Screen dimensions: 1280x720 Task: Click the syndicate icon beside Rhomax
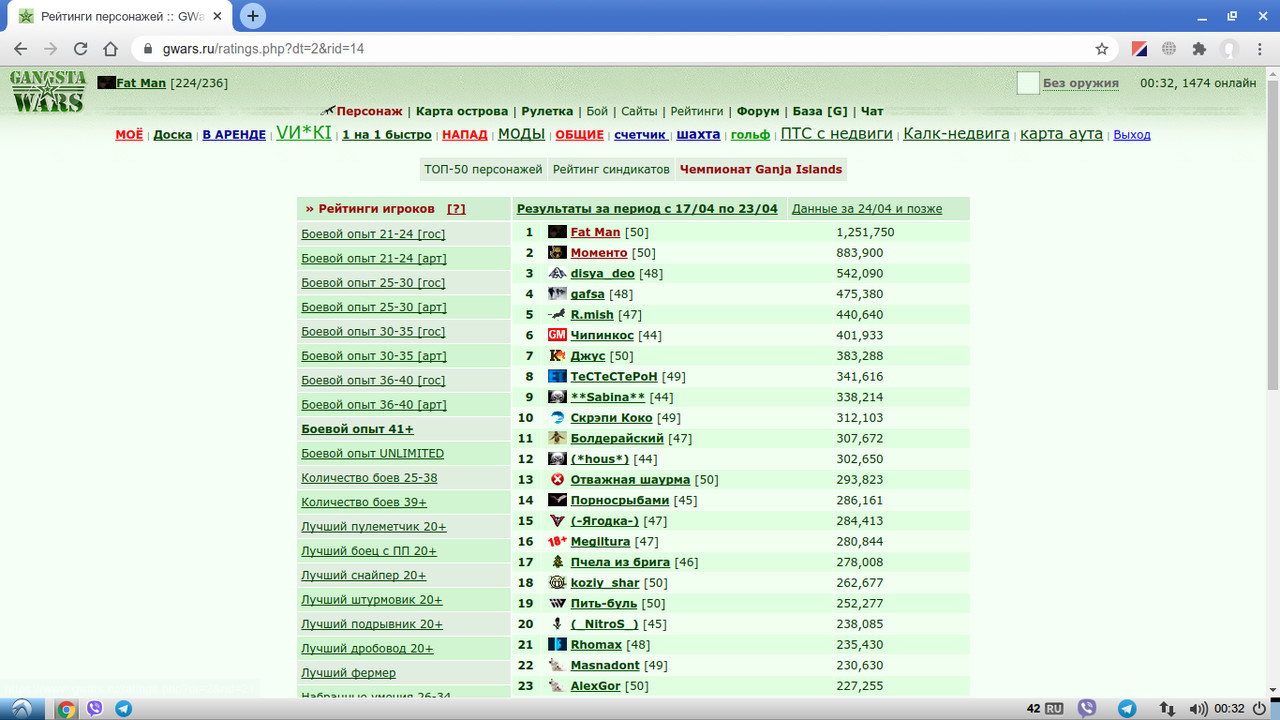click(557, 644)
